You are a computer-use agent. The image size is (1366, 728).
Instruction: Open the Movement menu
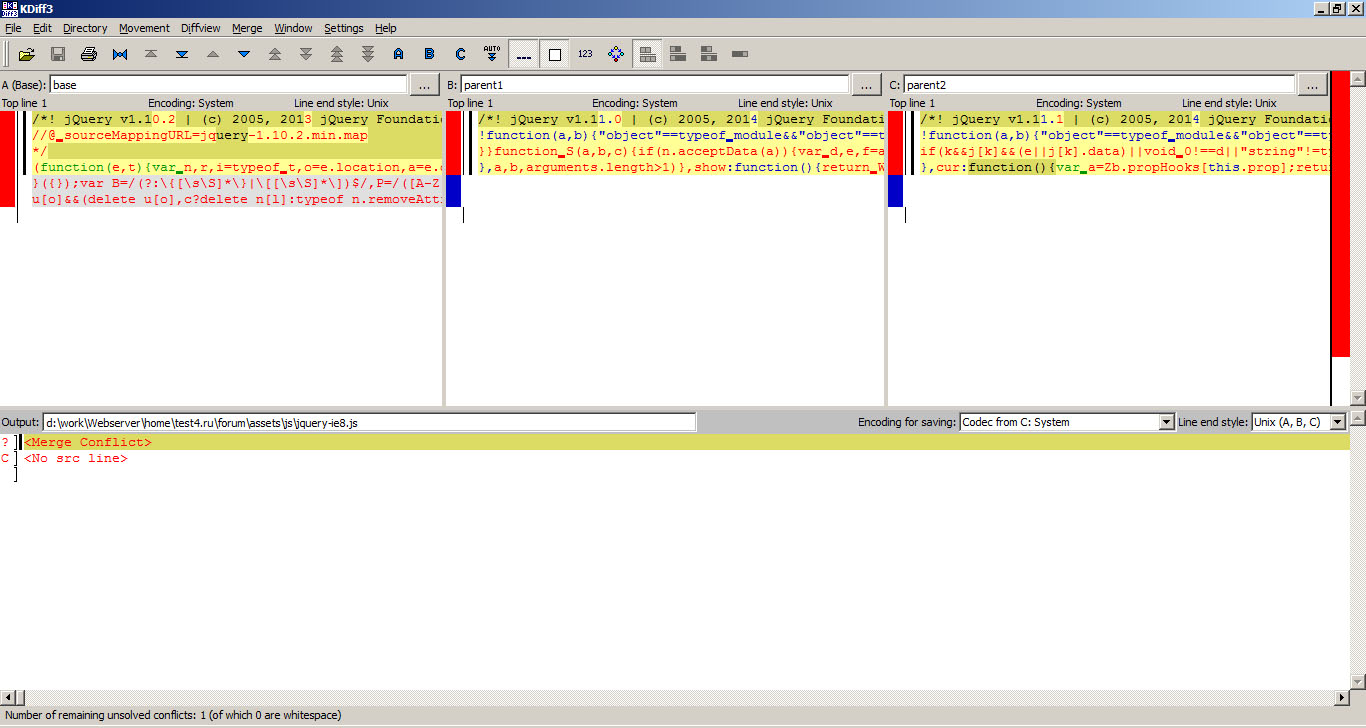[x=144, y=28]
